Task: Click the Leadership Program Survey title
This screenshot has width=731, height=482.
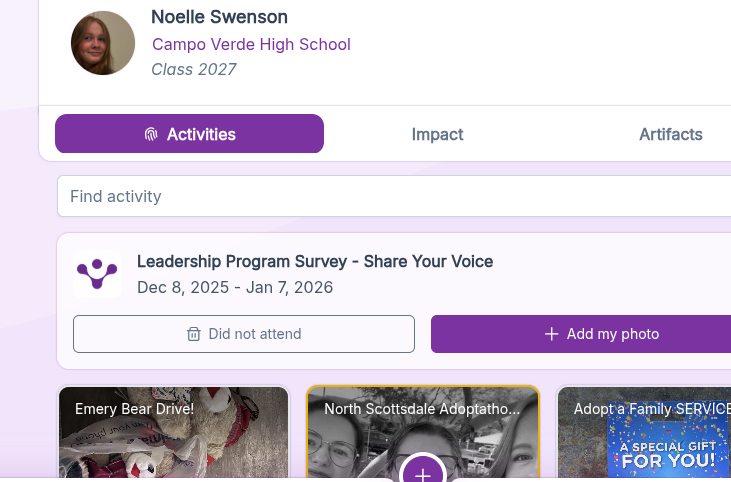Action: click(x=314, y=261)
